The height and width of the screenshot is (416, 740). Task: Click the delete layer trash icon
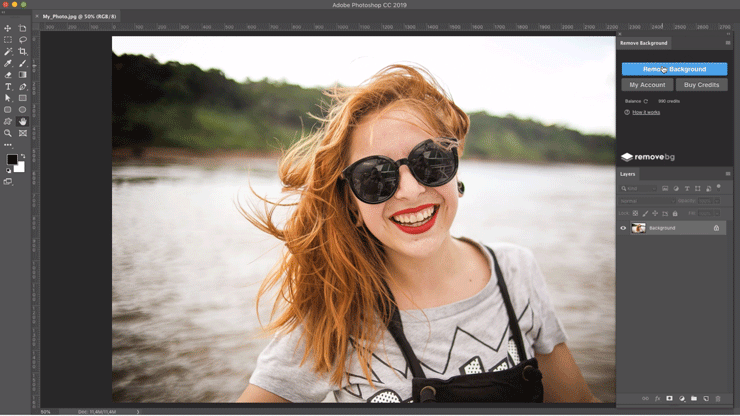pos(717,398)
